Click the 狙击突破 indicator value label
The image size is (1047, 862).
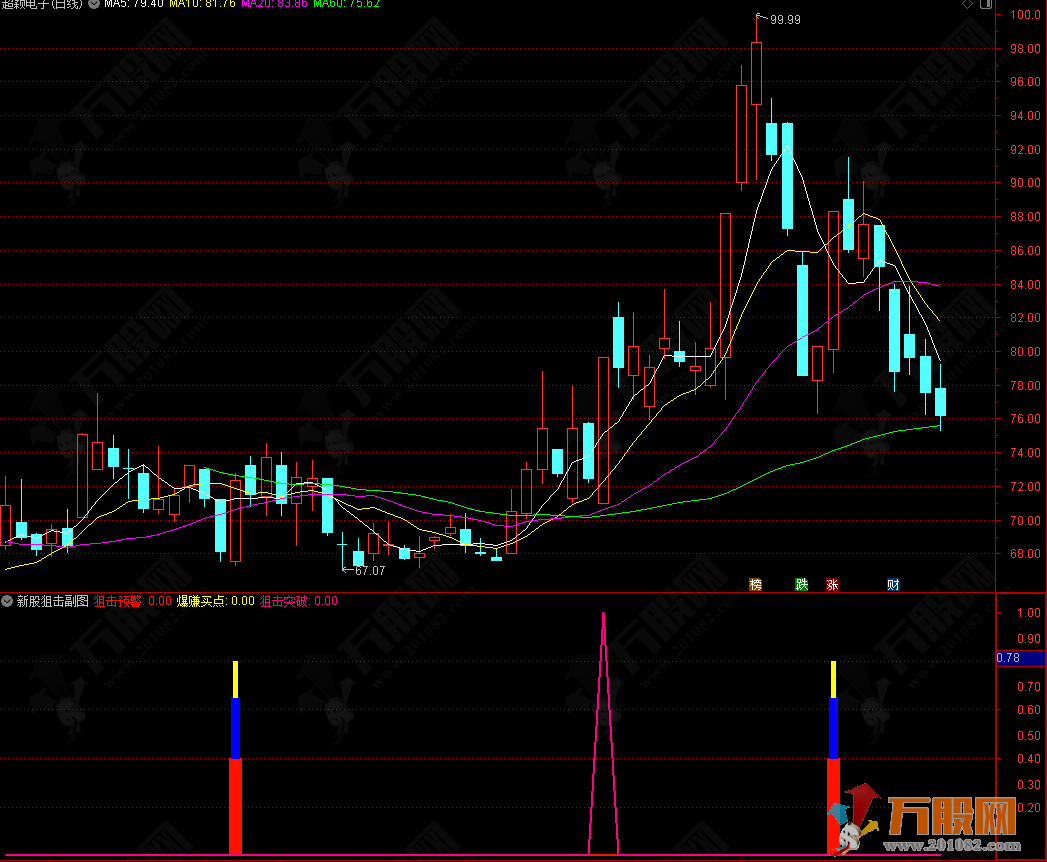298,601
